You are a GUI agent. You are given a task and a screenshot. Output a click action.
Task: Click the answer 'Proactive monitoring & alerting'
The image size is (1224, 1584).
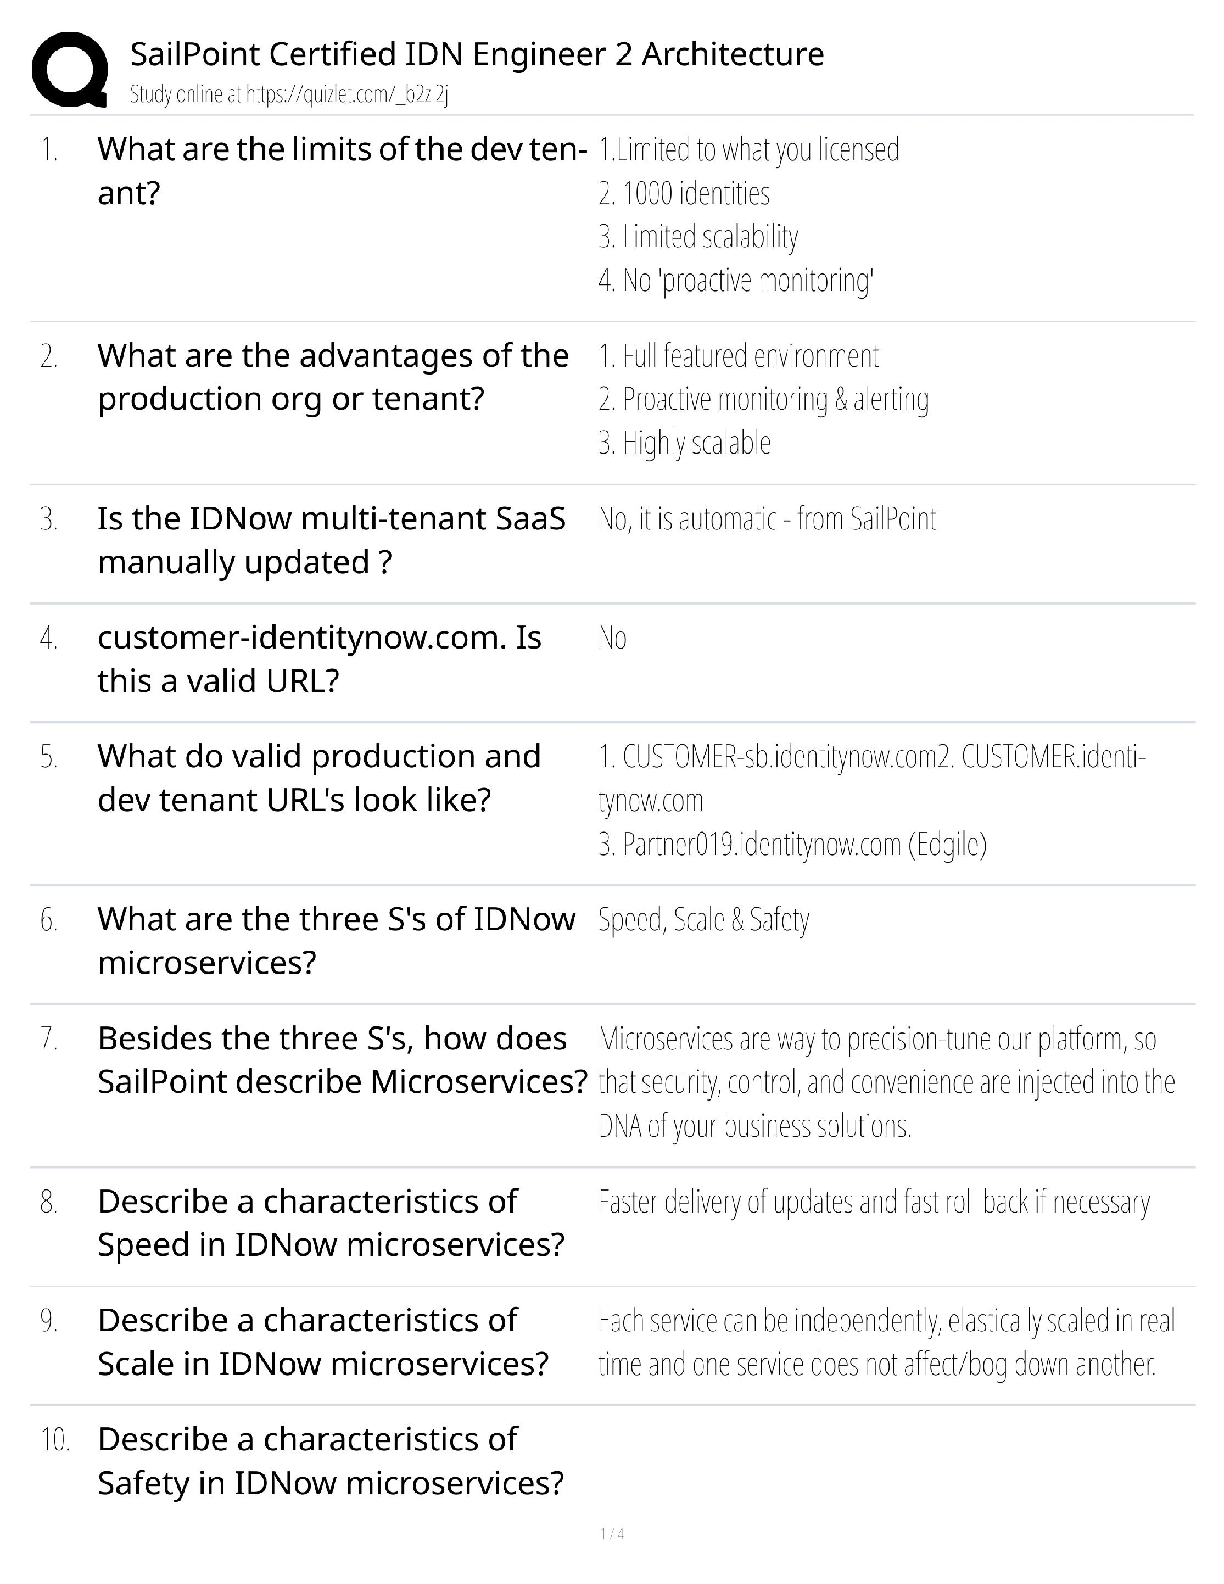coord(764,399)
